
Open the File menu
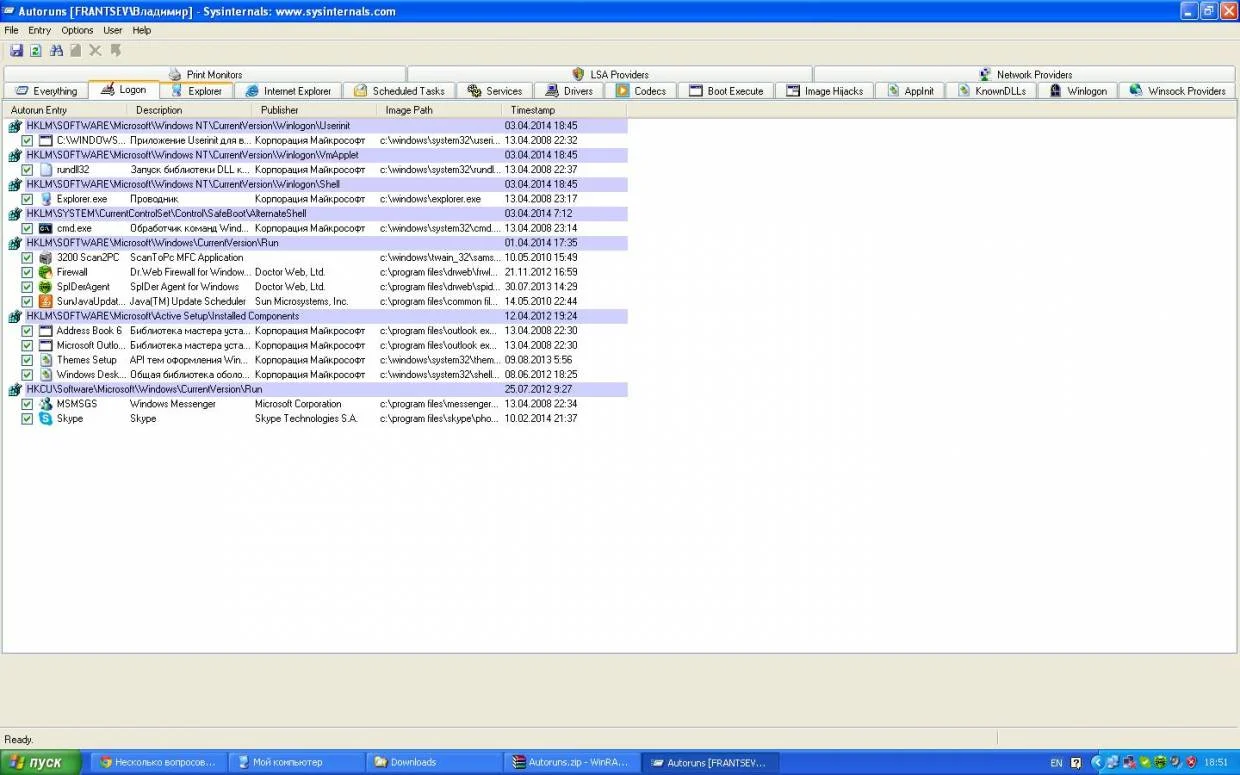point(12,30)
